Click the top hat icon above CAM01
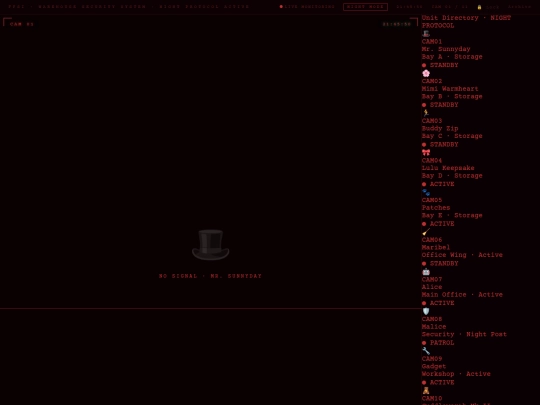540x405 pixels. click(x=426, y=34)
